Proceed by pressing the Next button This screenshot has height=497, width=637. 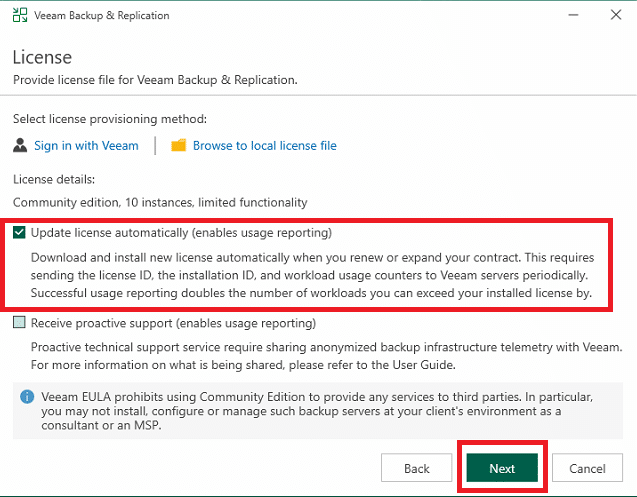coord(502,468)
